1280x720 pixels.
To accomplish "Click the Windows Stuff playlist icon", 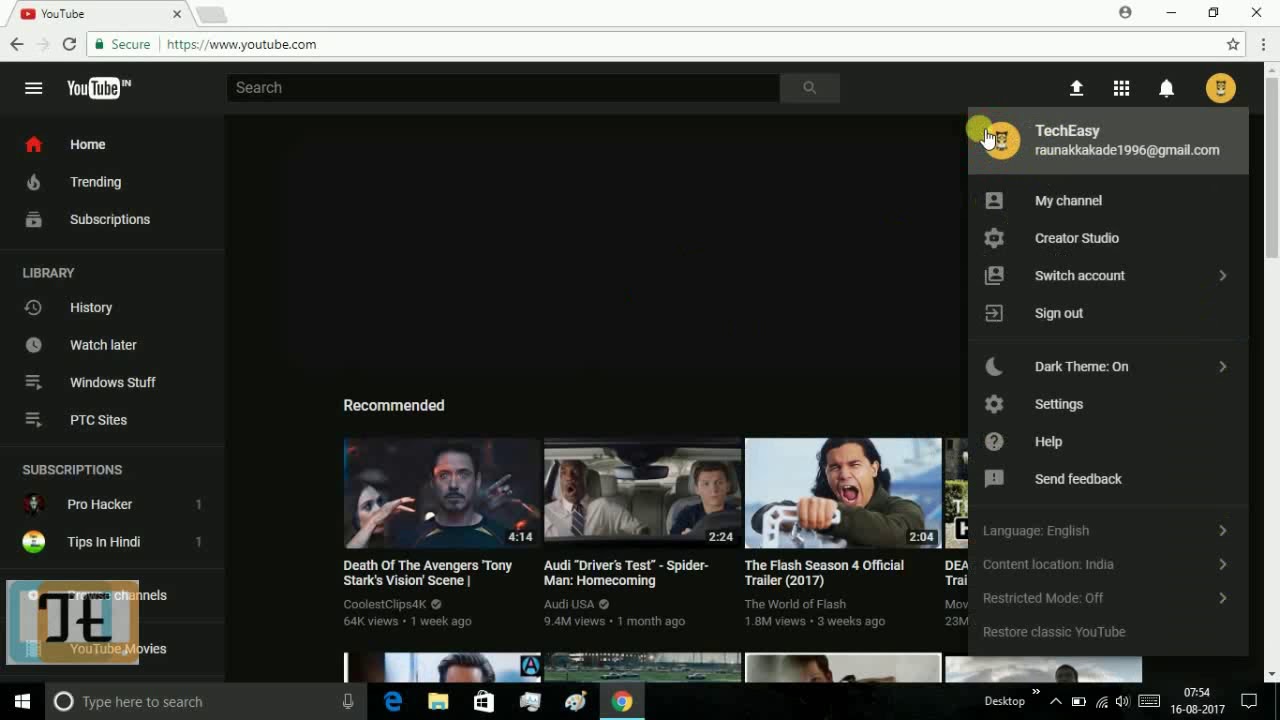I will (33, 382).
